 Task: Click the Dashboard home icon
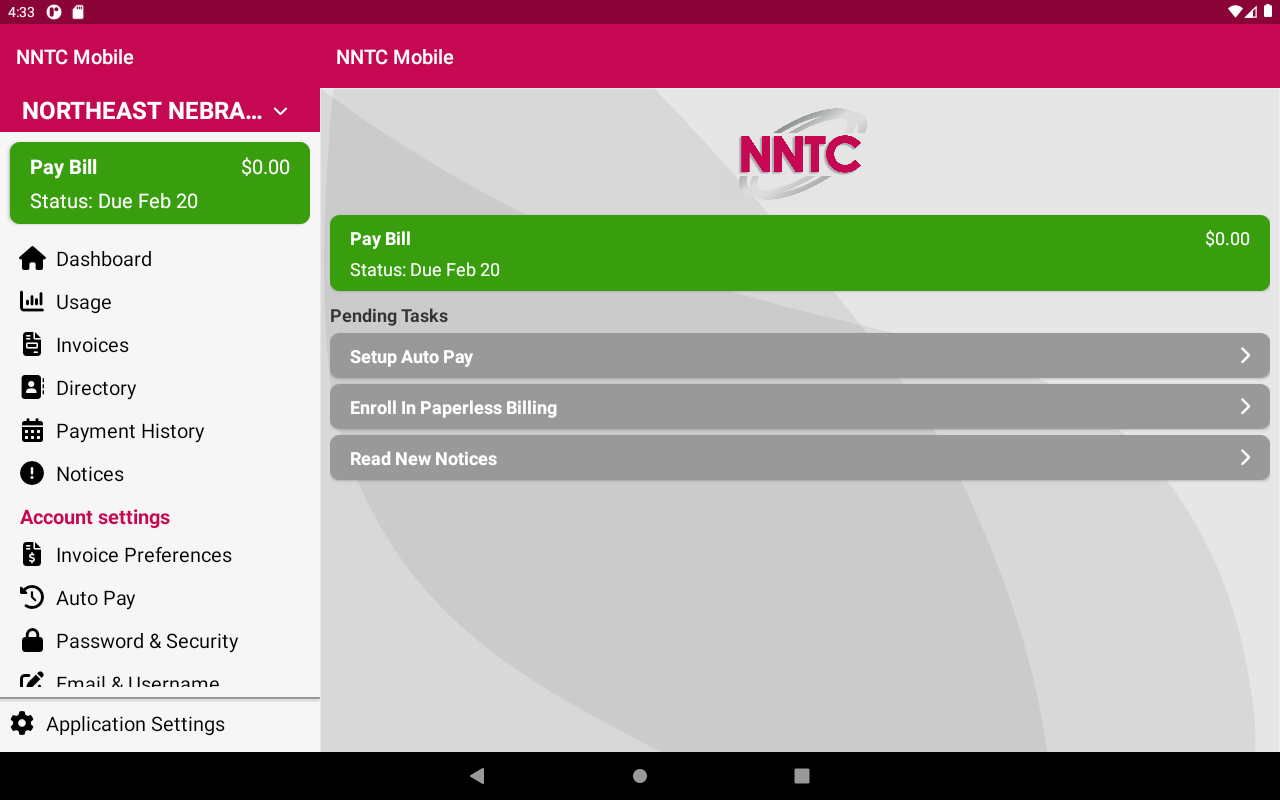pos(32,259)
